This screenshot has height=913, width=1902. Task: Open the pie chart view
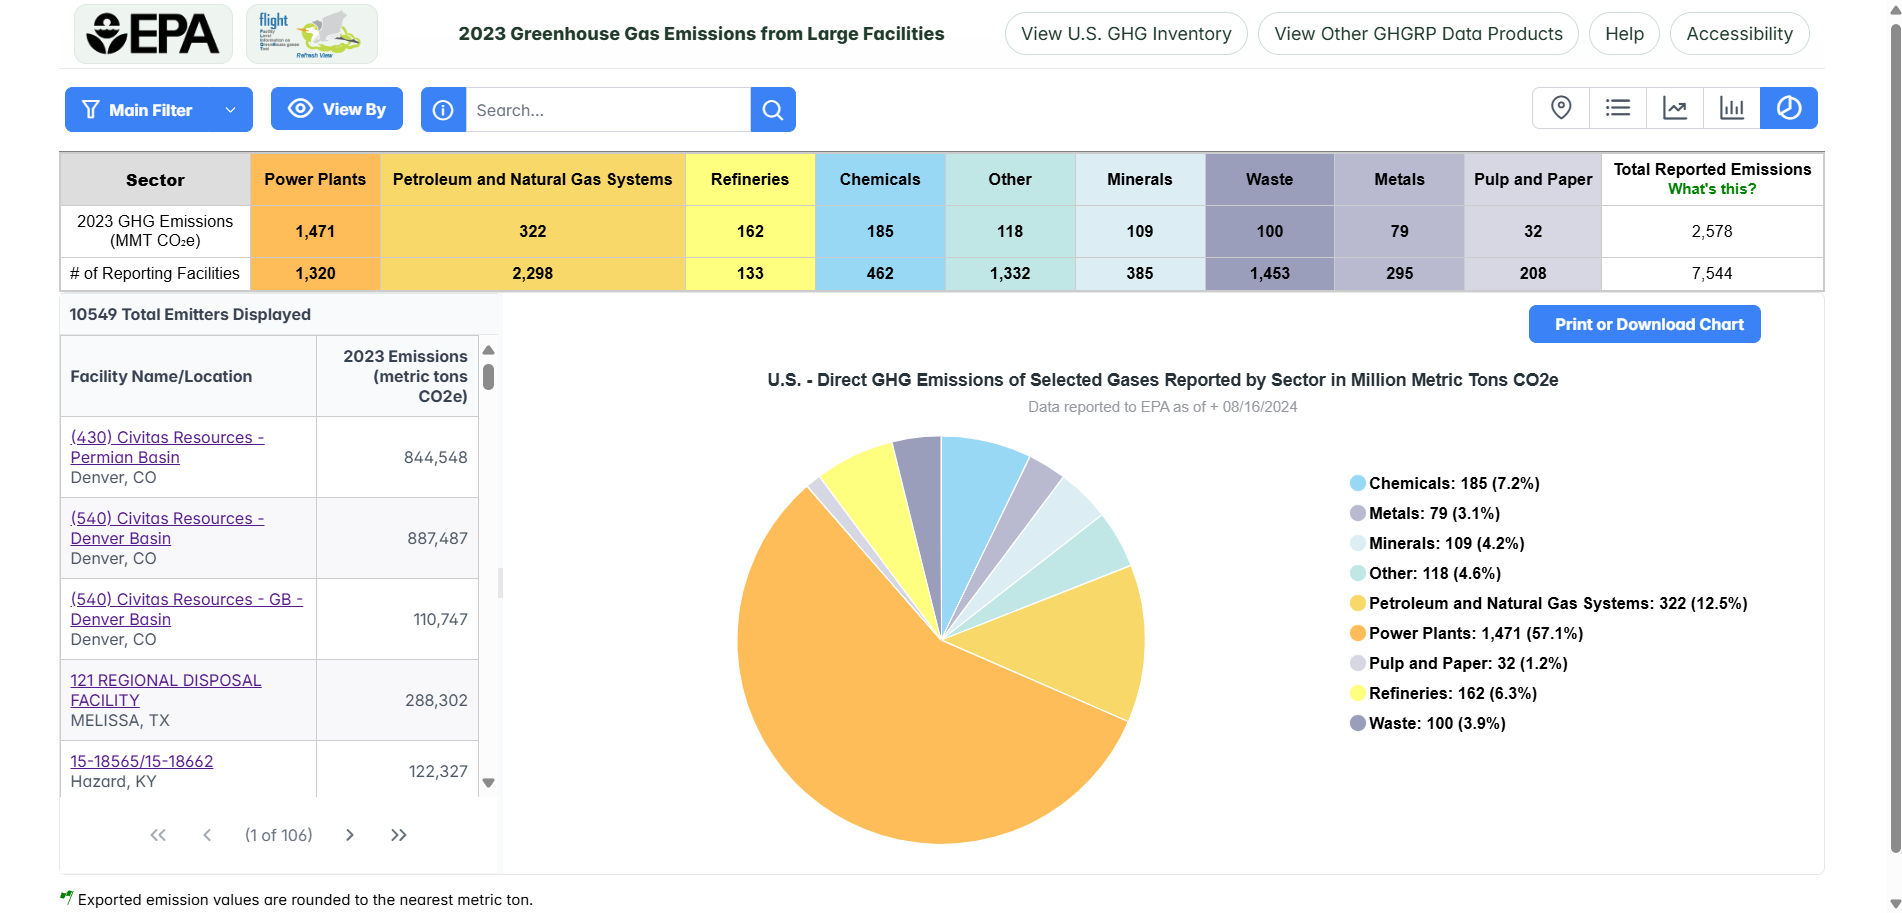click(1789, 107)
